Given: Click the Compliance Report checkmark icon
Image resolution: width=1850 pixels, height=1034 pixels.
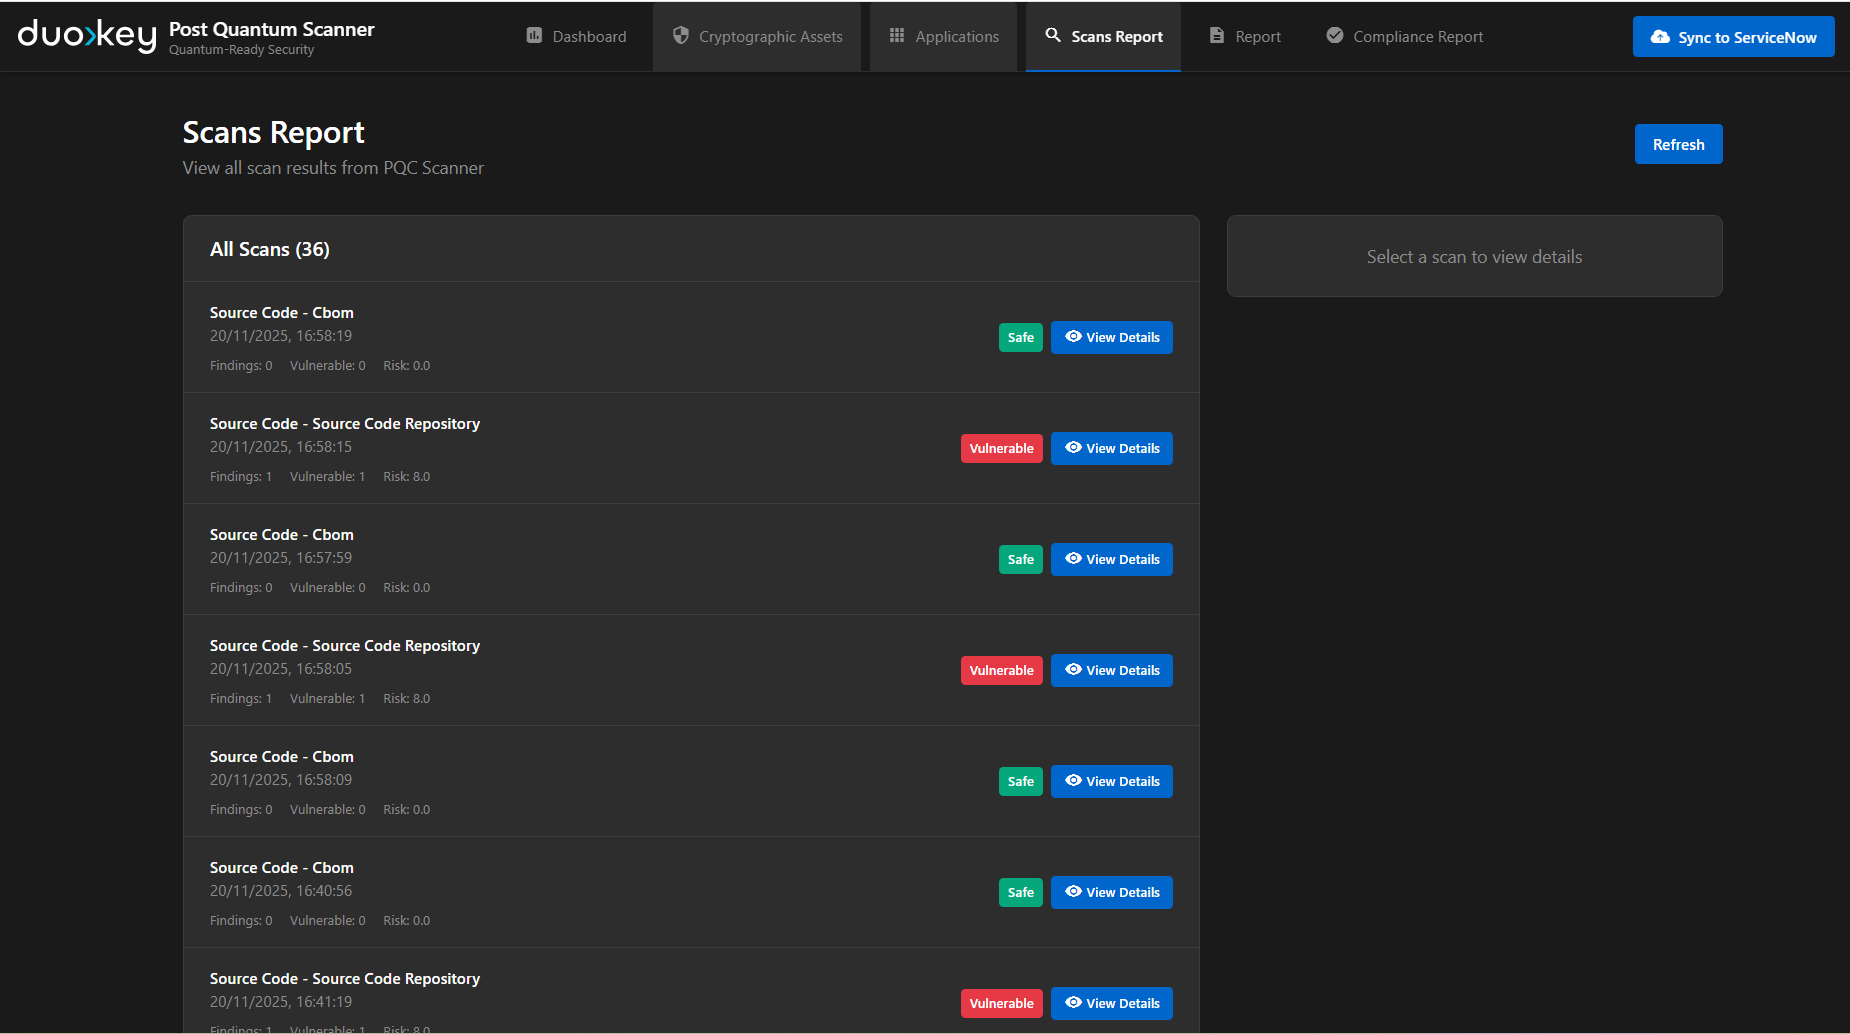Looking at the screenshot, I should (1335, 36).
